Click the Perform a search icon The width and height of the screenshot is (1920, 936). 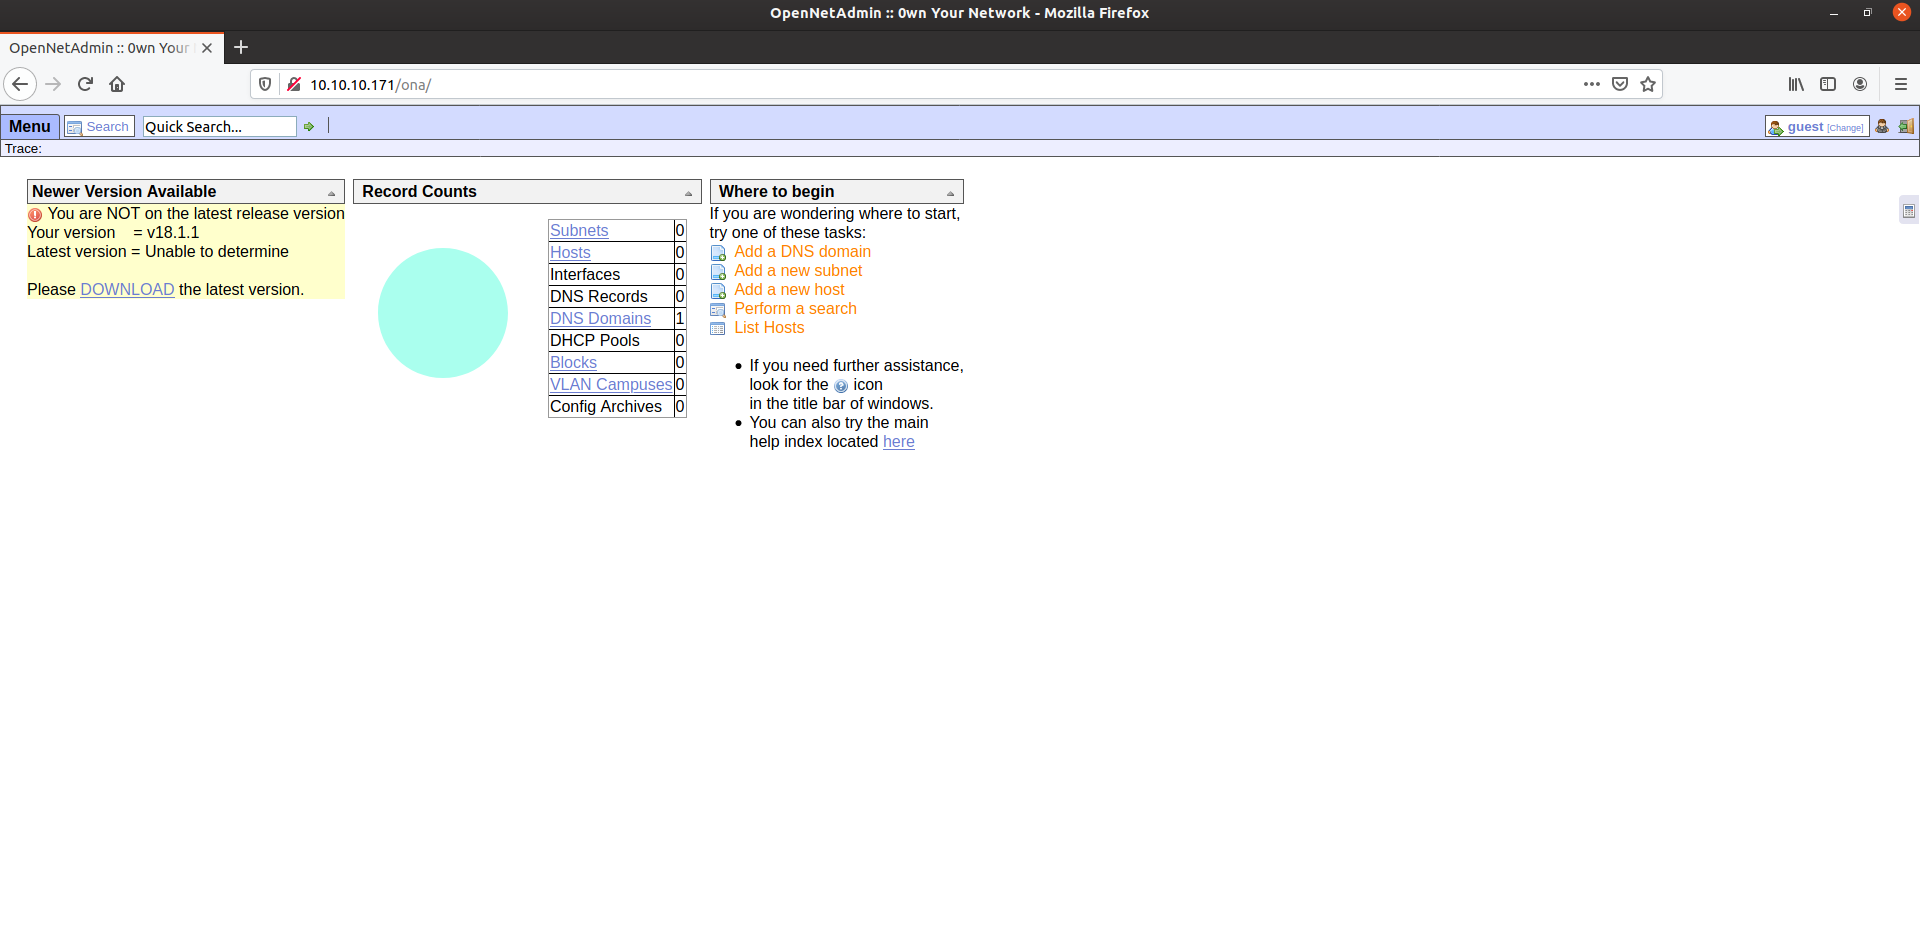pyautogui.click(x=718, y=310)
